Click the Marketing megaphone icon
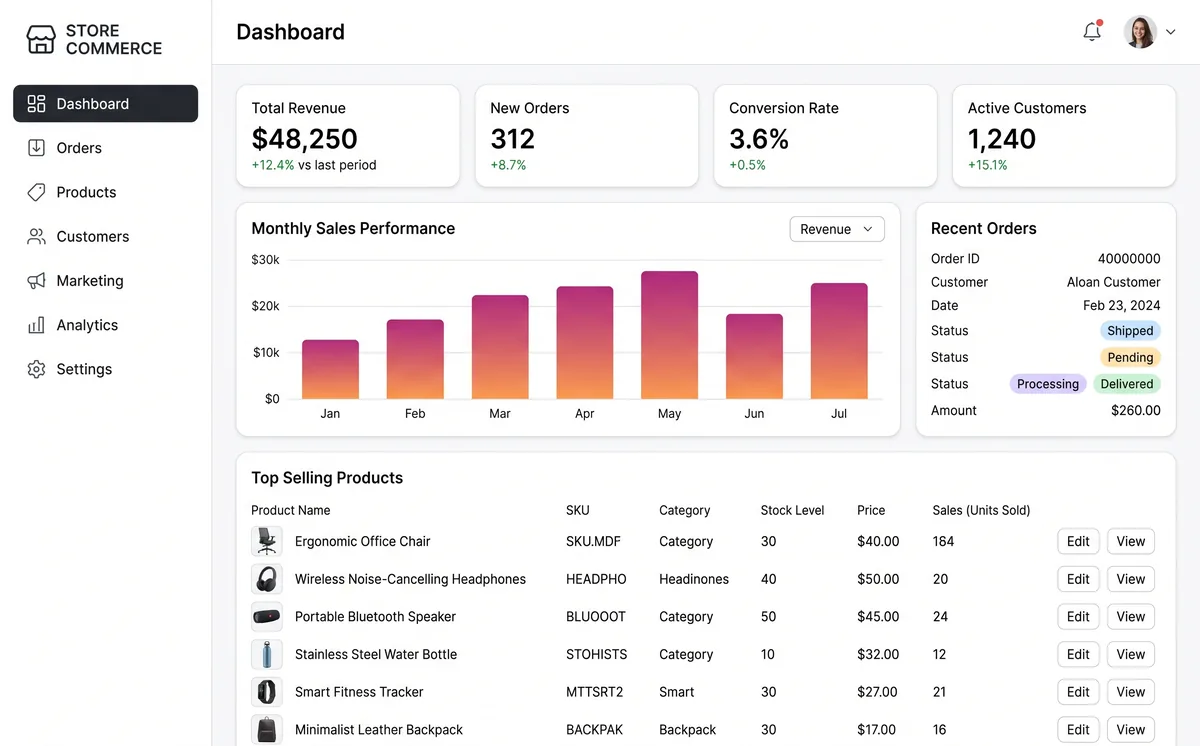Image resolution: width=1200 pixels, height=746 pixels. (37, 281)
